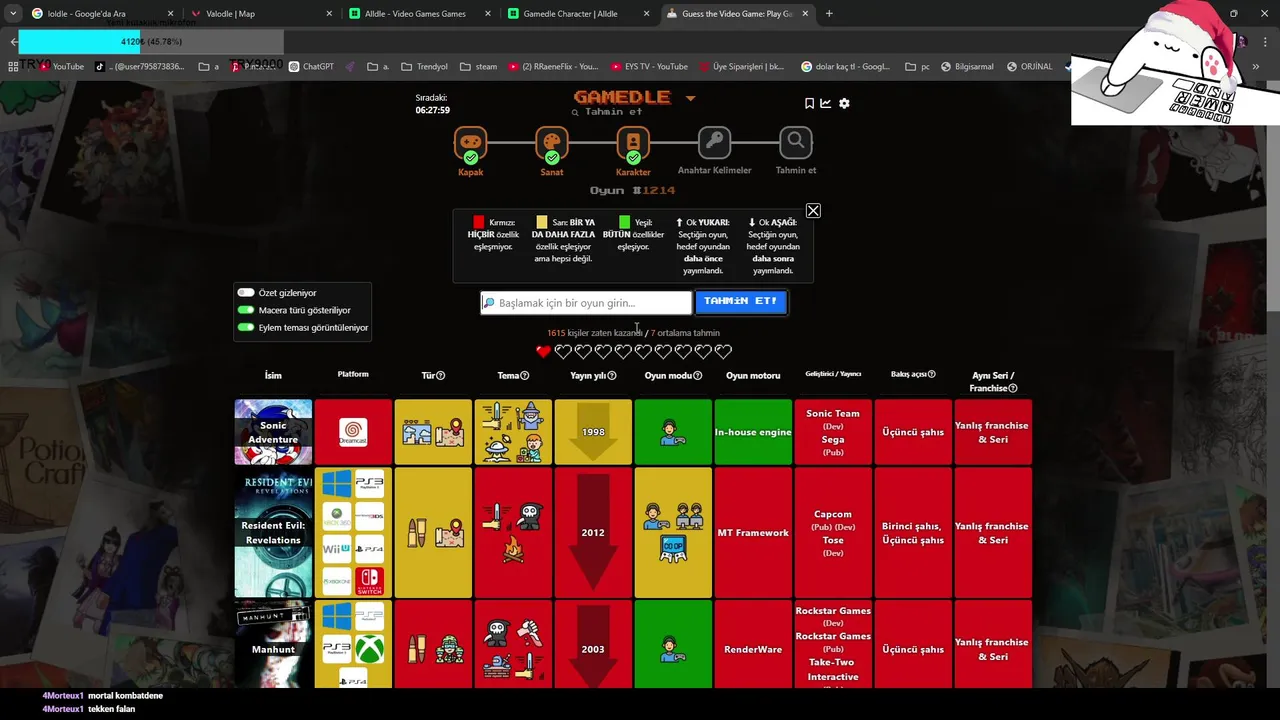Image resolution: width=1280 pixels, height=720 pixels.
Task: Open the bookmark icon next to Gamedle logo
Action: 809,103
